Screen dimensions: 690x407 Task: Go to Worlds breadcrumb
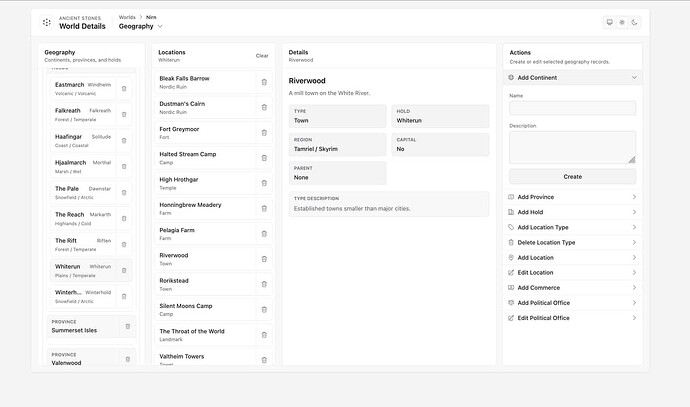click(127, 17)
